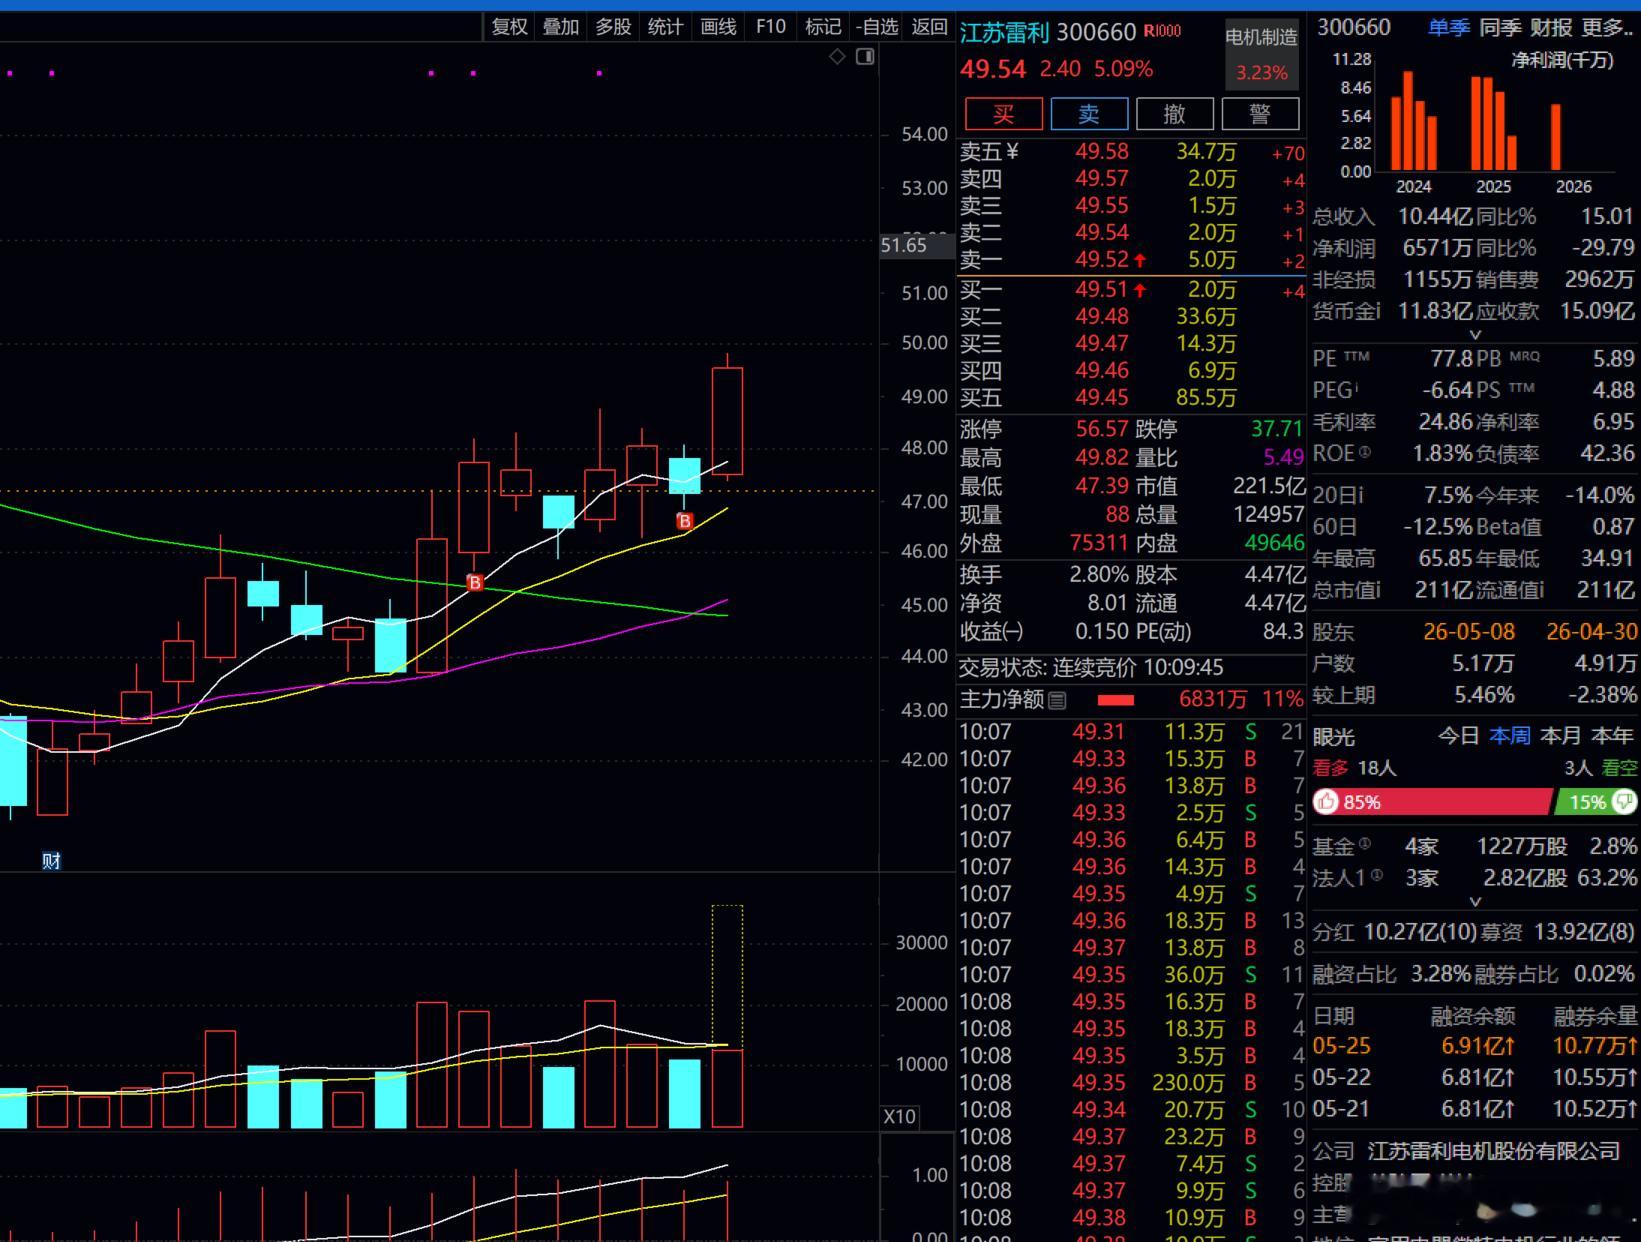
Task: Click the 跌停 price 37.71
Action: click(x=1277, y=429)
